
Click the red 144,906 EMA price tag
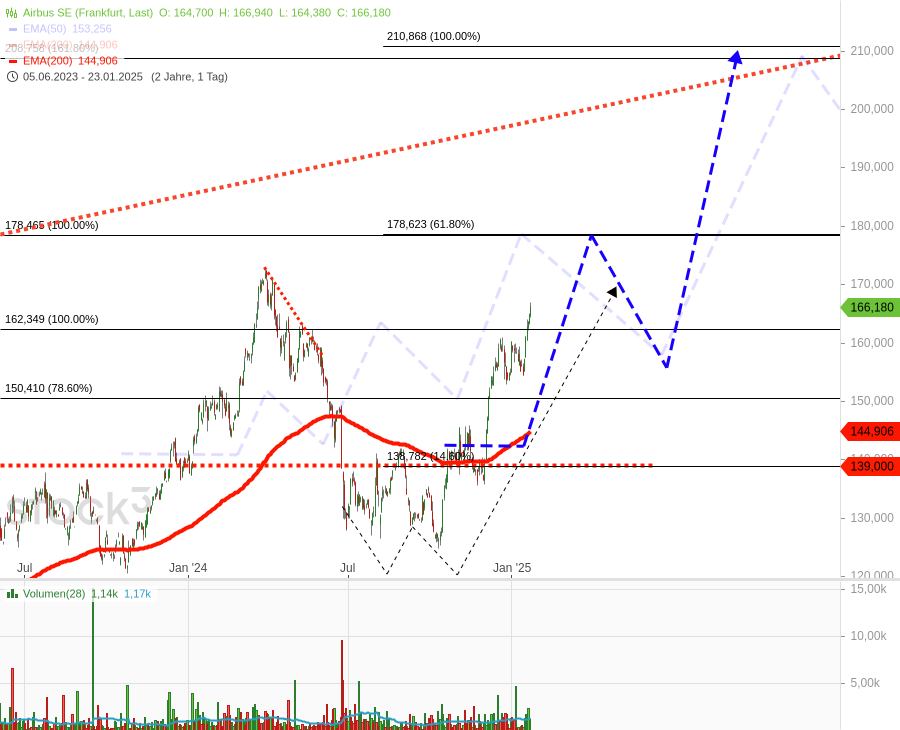click(870, 432)
